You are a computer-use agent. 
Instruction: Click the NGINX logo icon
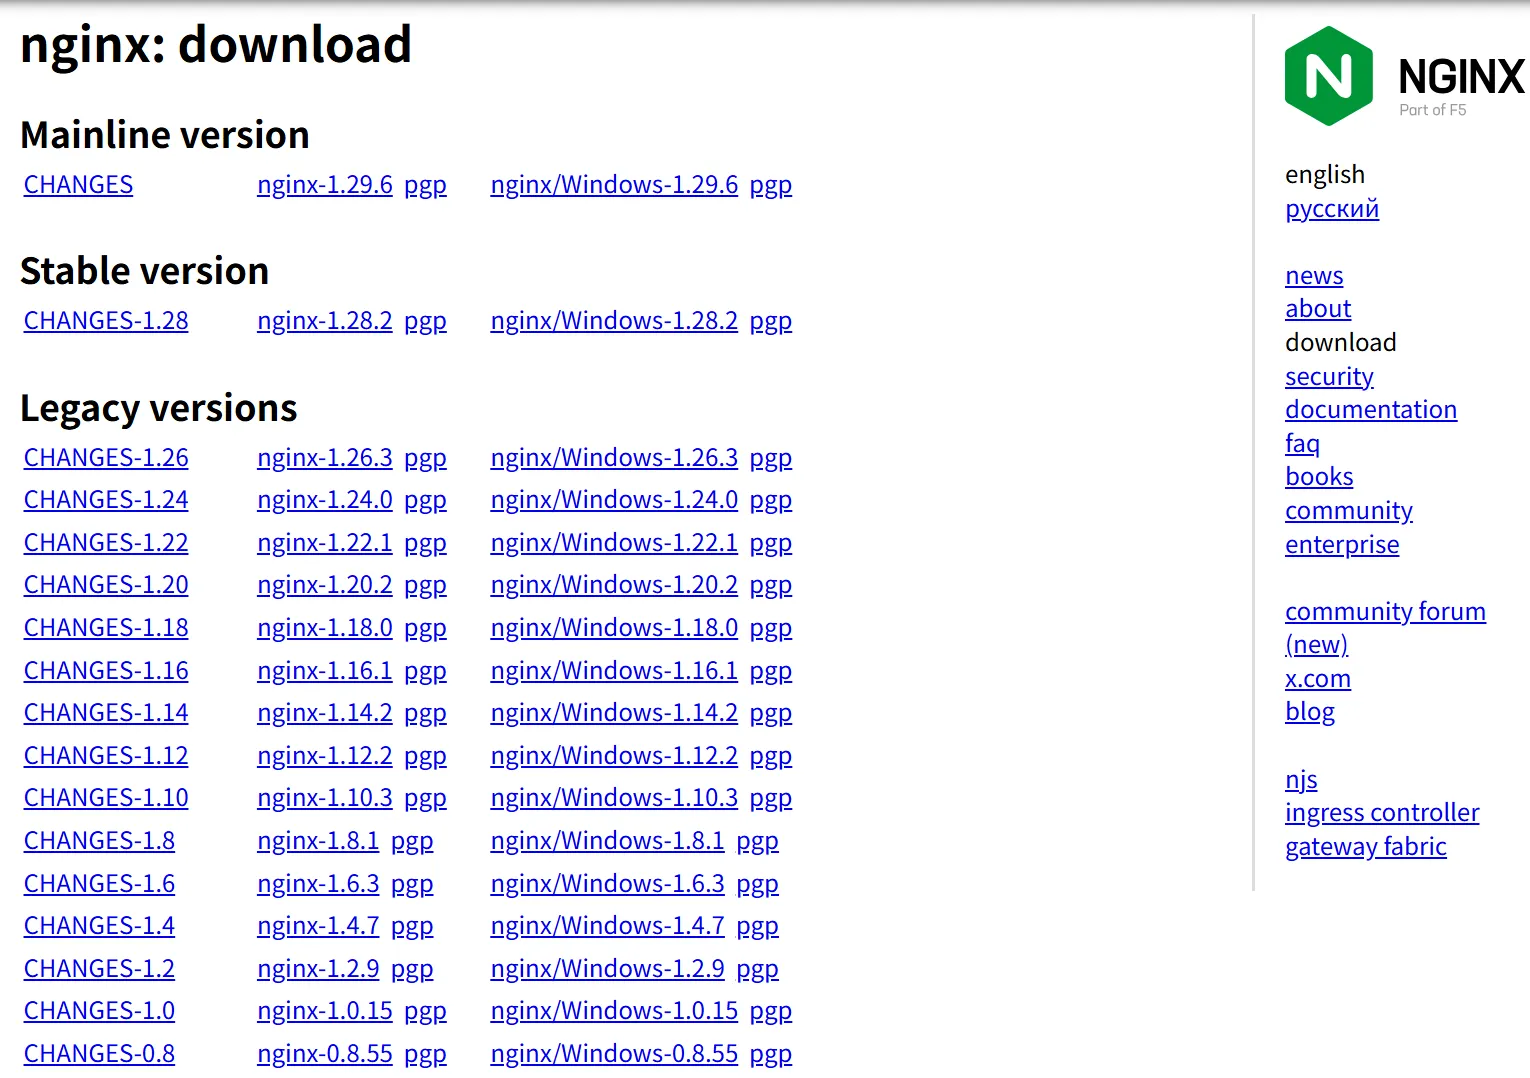1328,76
